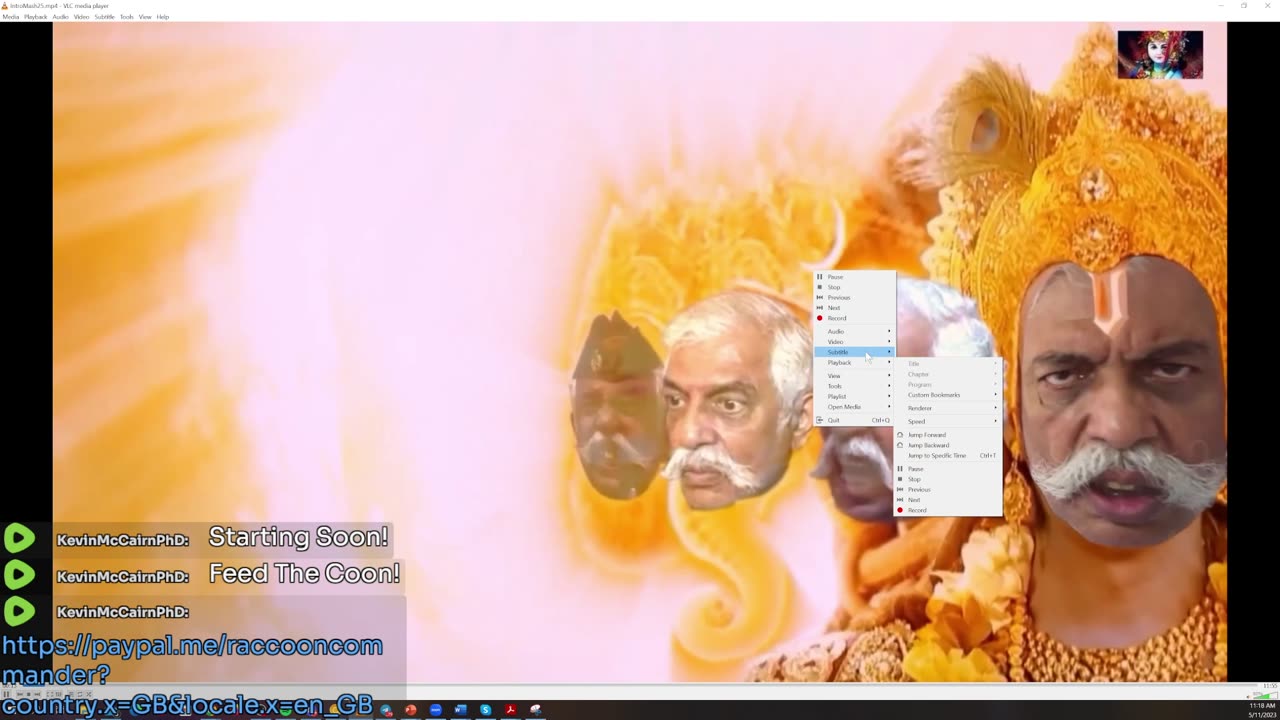Expand the highlighted Subtitle context menu entry
Screen dimensions: 1280x720
[x=854, y=352]
